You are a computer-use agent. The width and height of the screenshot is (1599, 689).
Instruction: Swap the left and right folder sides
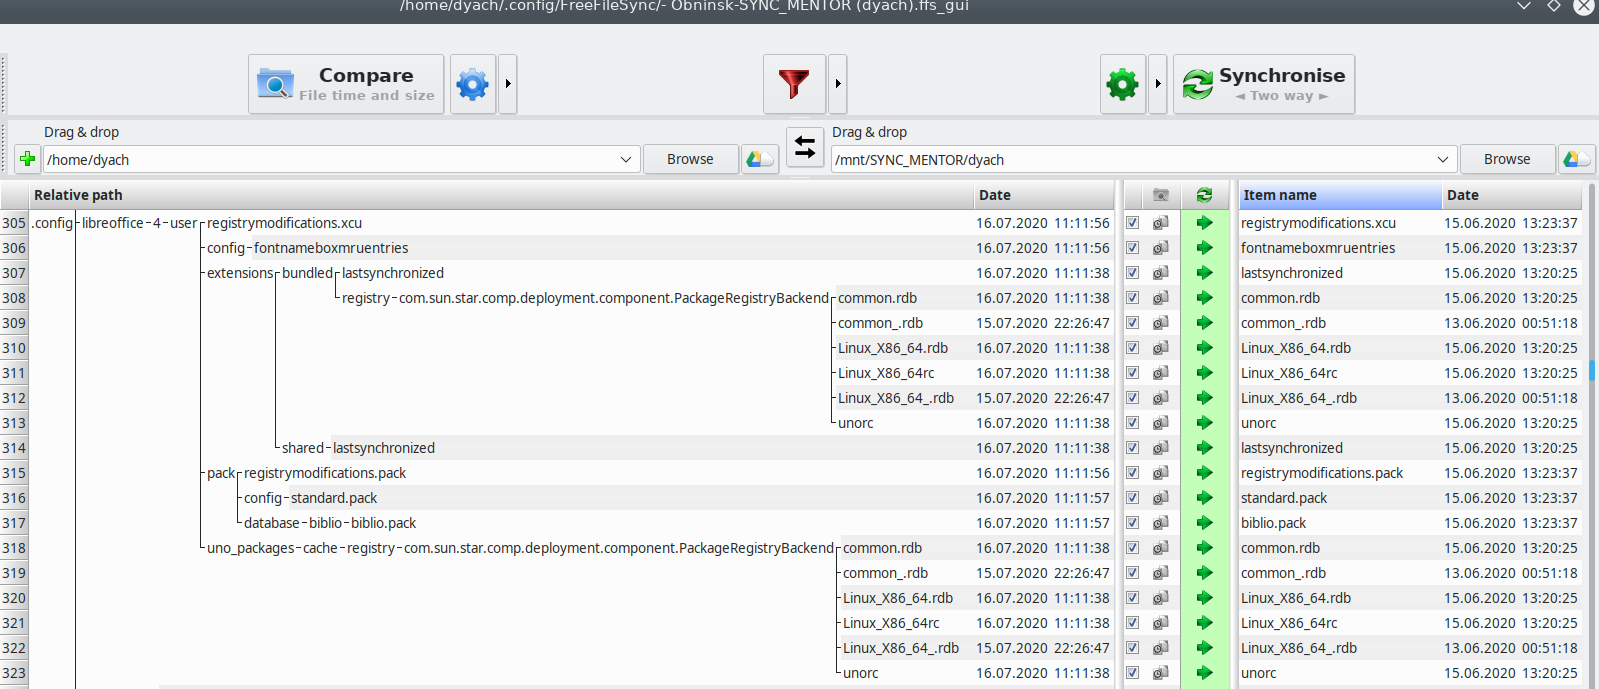click(x=805, y=148)
